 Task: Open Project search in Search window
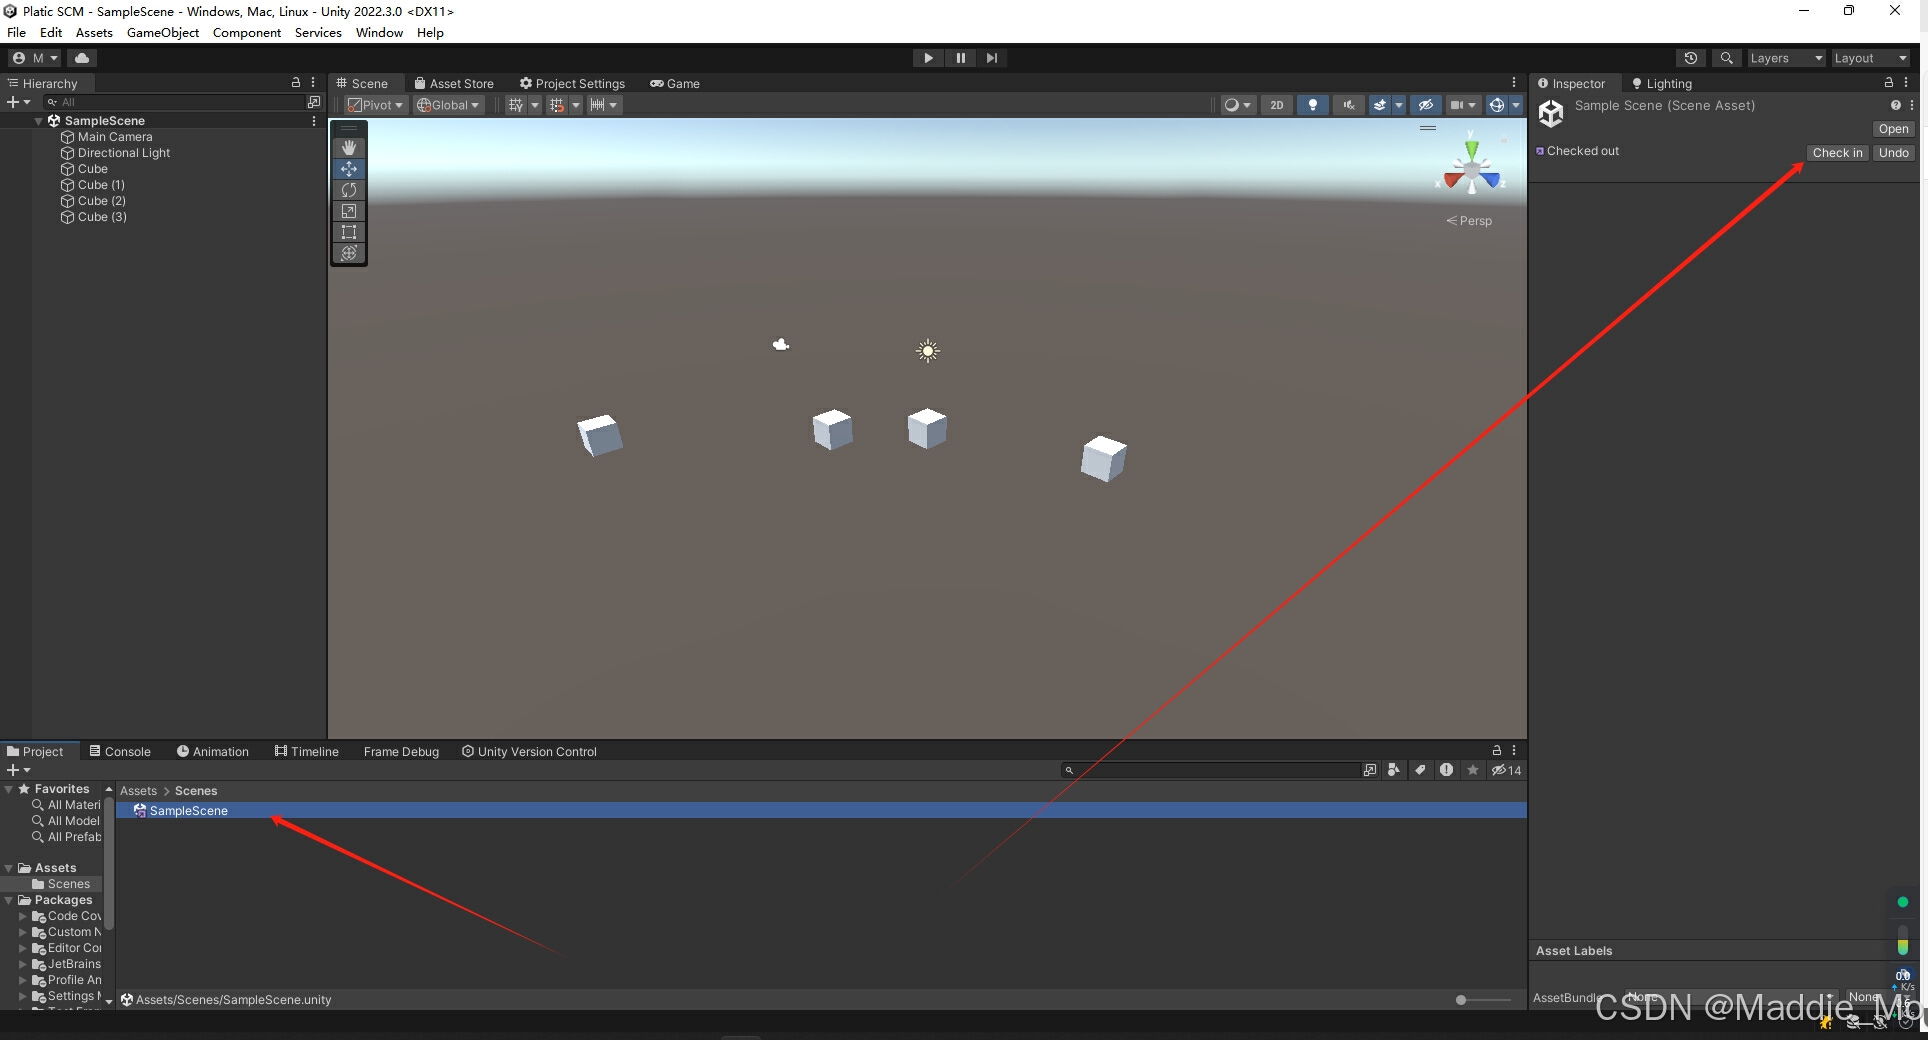[1370, 770]
